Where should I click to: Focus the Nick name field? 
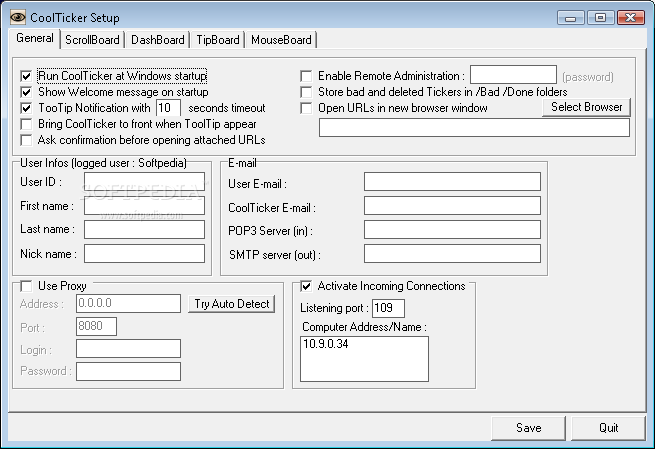click(145, 254)
